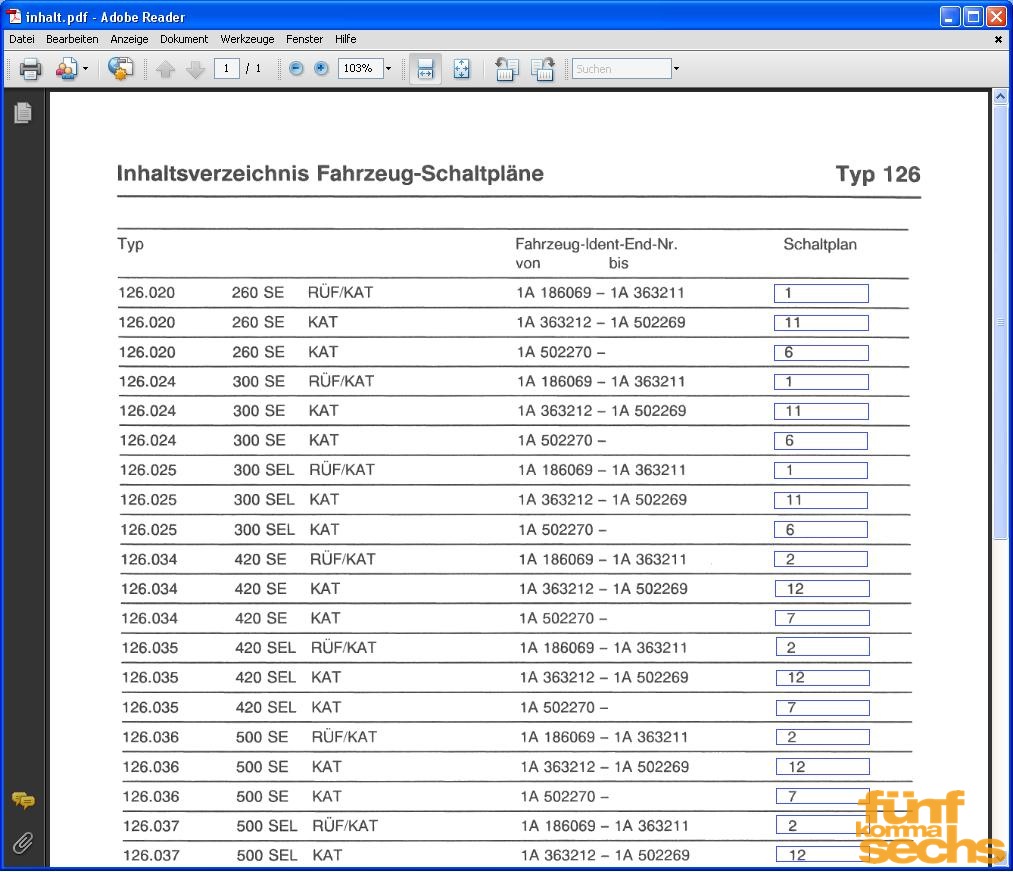1013x872 pixels.
Task: Click Schaltplan link 12 for 126.034 420 SE
Action: 822,589
